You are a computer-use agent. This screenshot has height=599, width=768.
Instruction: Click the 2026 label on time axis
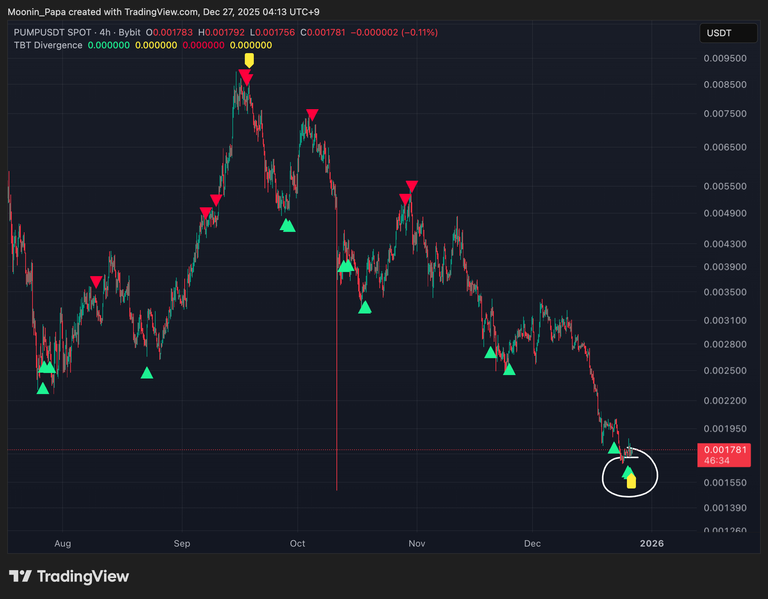click(x=651, y=543)
